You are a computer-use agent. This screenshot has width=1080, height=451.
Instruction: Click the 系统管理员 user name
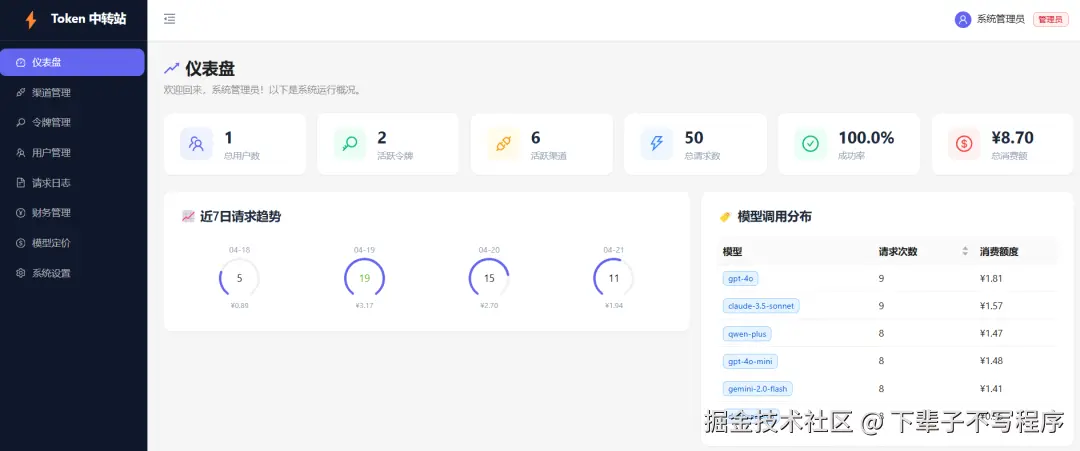click(x=1001, y=20)
